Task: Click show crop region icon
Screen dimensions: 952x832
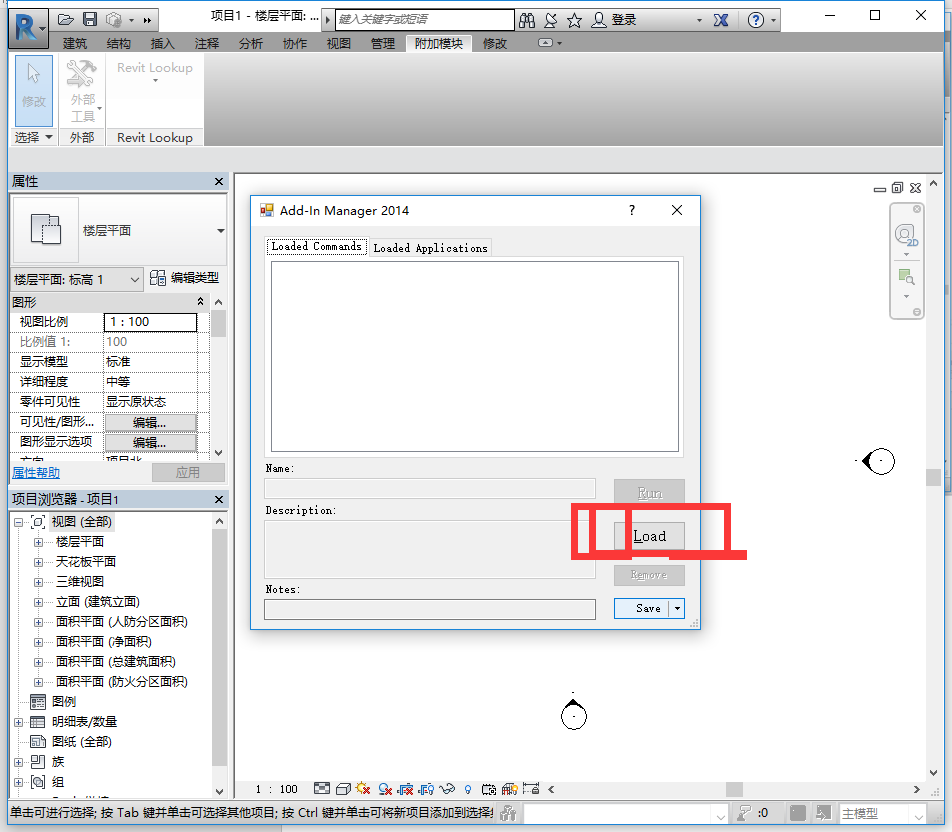Action: pos(426,789)
